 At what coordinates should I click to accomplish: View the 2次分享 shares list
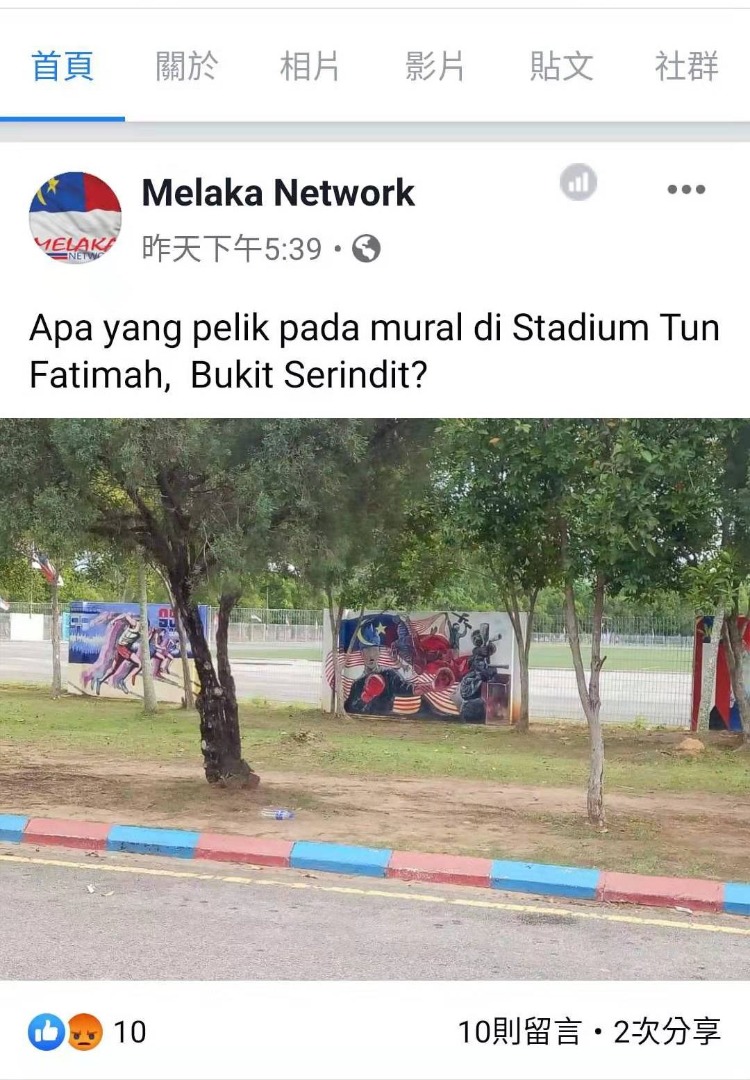tap(667, 1032)
